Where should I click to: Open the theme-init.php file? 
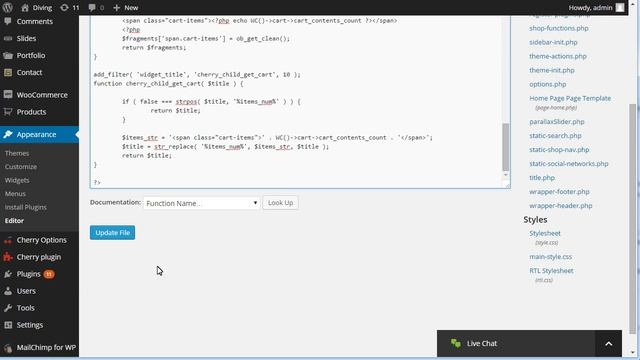click(552, 70)
